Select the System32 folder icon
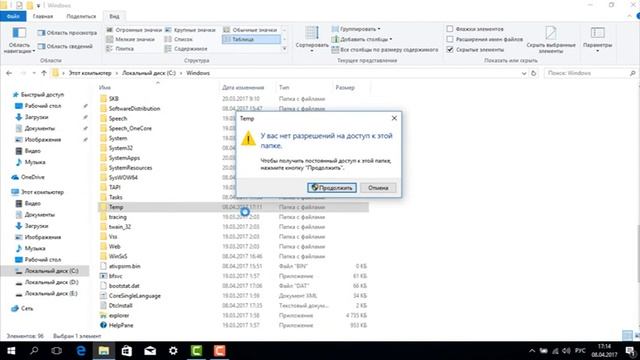 [103, 148]
